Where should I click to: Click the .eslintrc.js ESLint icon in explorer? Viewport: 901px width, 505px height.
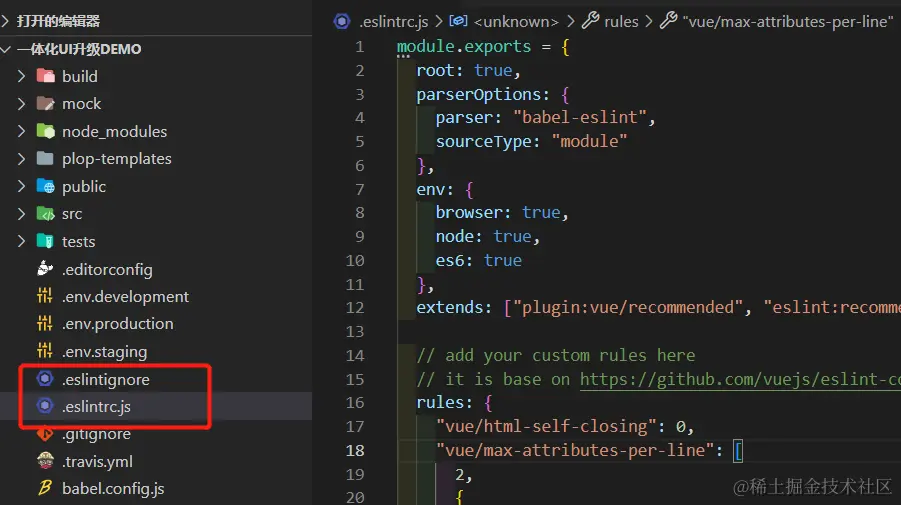click(45, 406)
